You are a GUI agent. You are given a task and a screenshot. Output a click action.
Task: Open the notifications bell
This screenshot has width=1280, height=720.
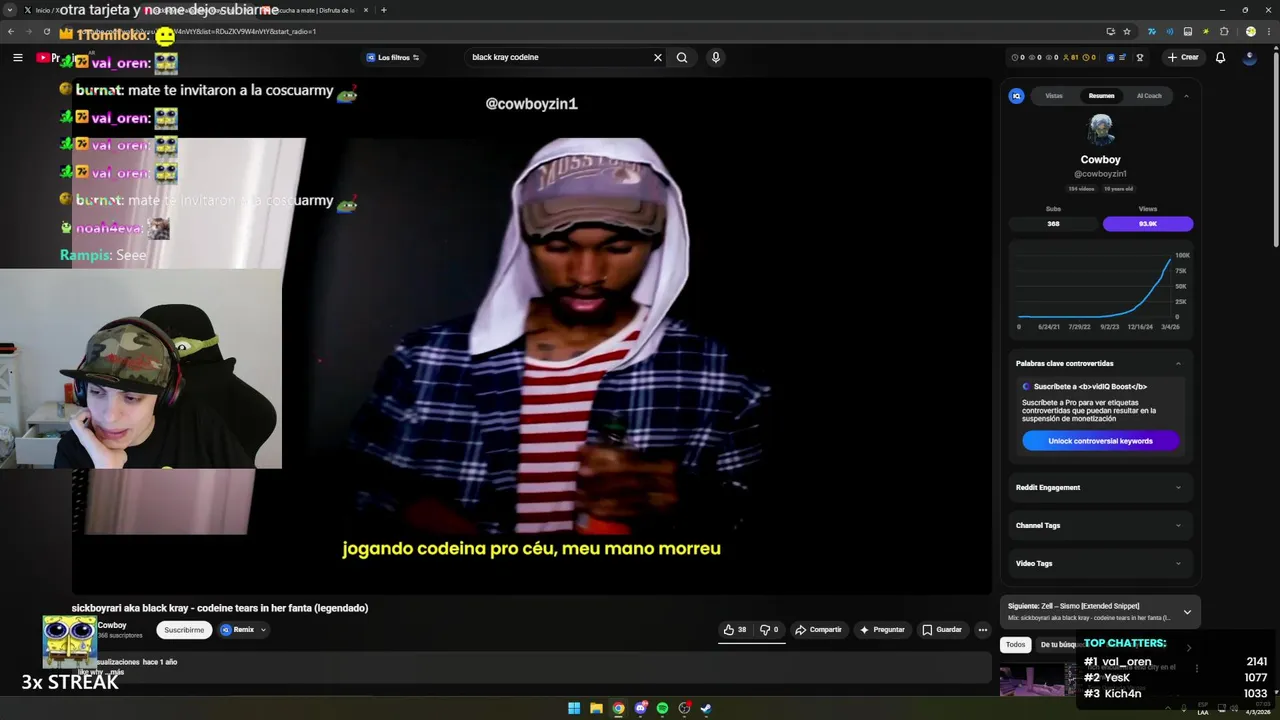[x=1220, y=57]
